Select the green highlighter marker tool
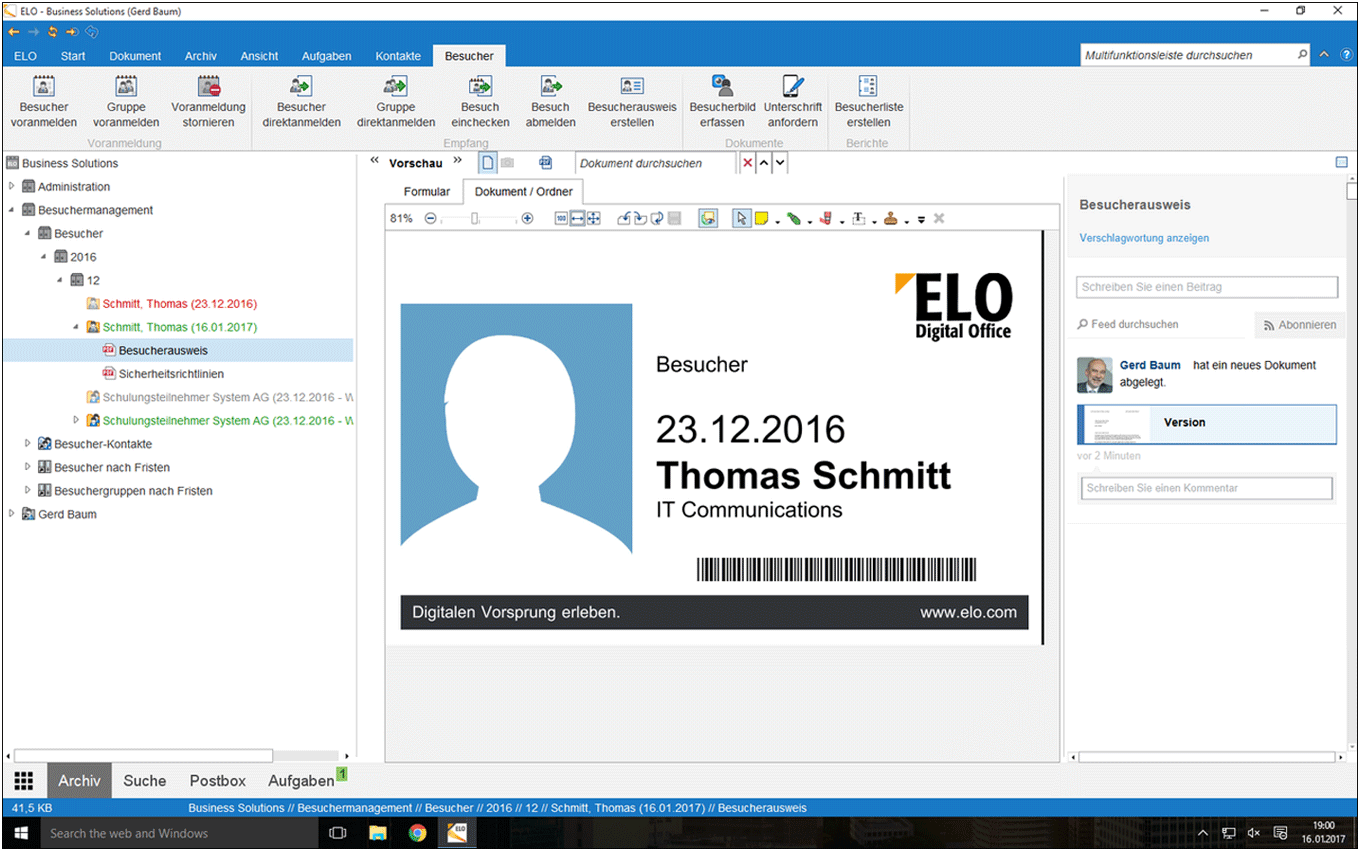The image size is (1365, 850). [793, 218]
